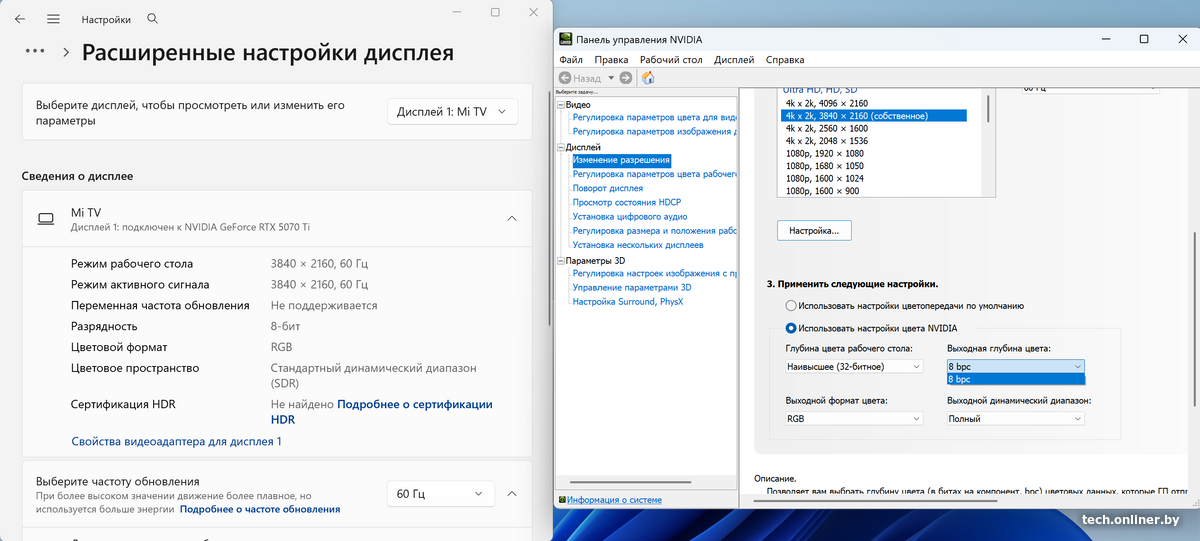This screenshot has height=541, width=1200.
Task: Open Информация о системе link
Action: pos(614,500)
